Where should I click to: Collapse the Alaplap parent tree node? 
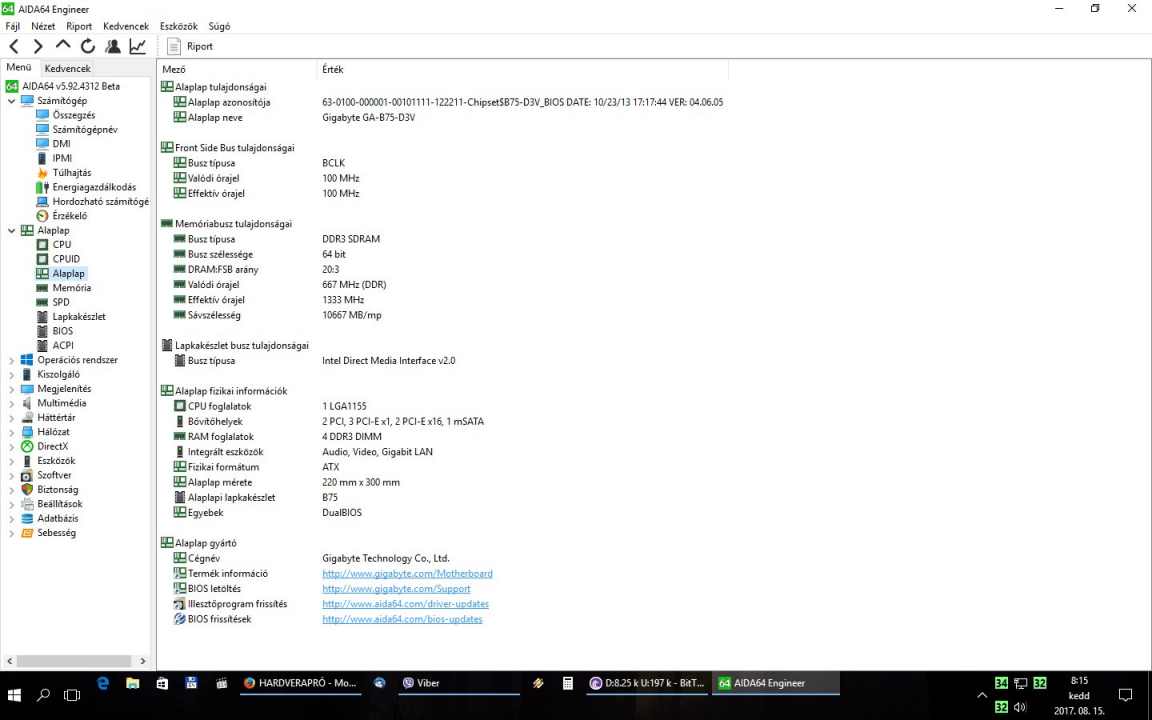pyautogui.click(x=11, y=231)
